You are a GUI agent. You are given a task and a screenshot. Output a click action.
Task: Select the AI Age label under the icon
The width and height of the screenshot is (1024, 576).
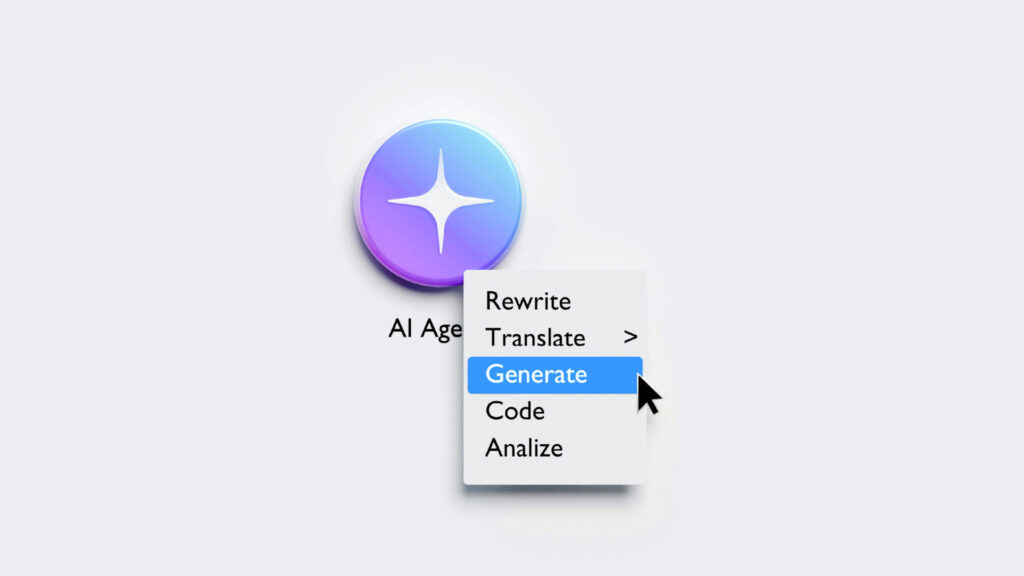425,328
